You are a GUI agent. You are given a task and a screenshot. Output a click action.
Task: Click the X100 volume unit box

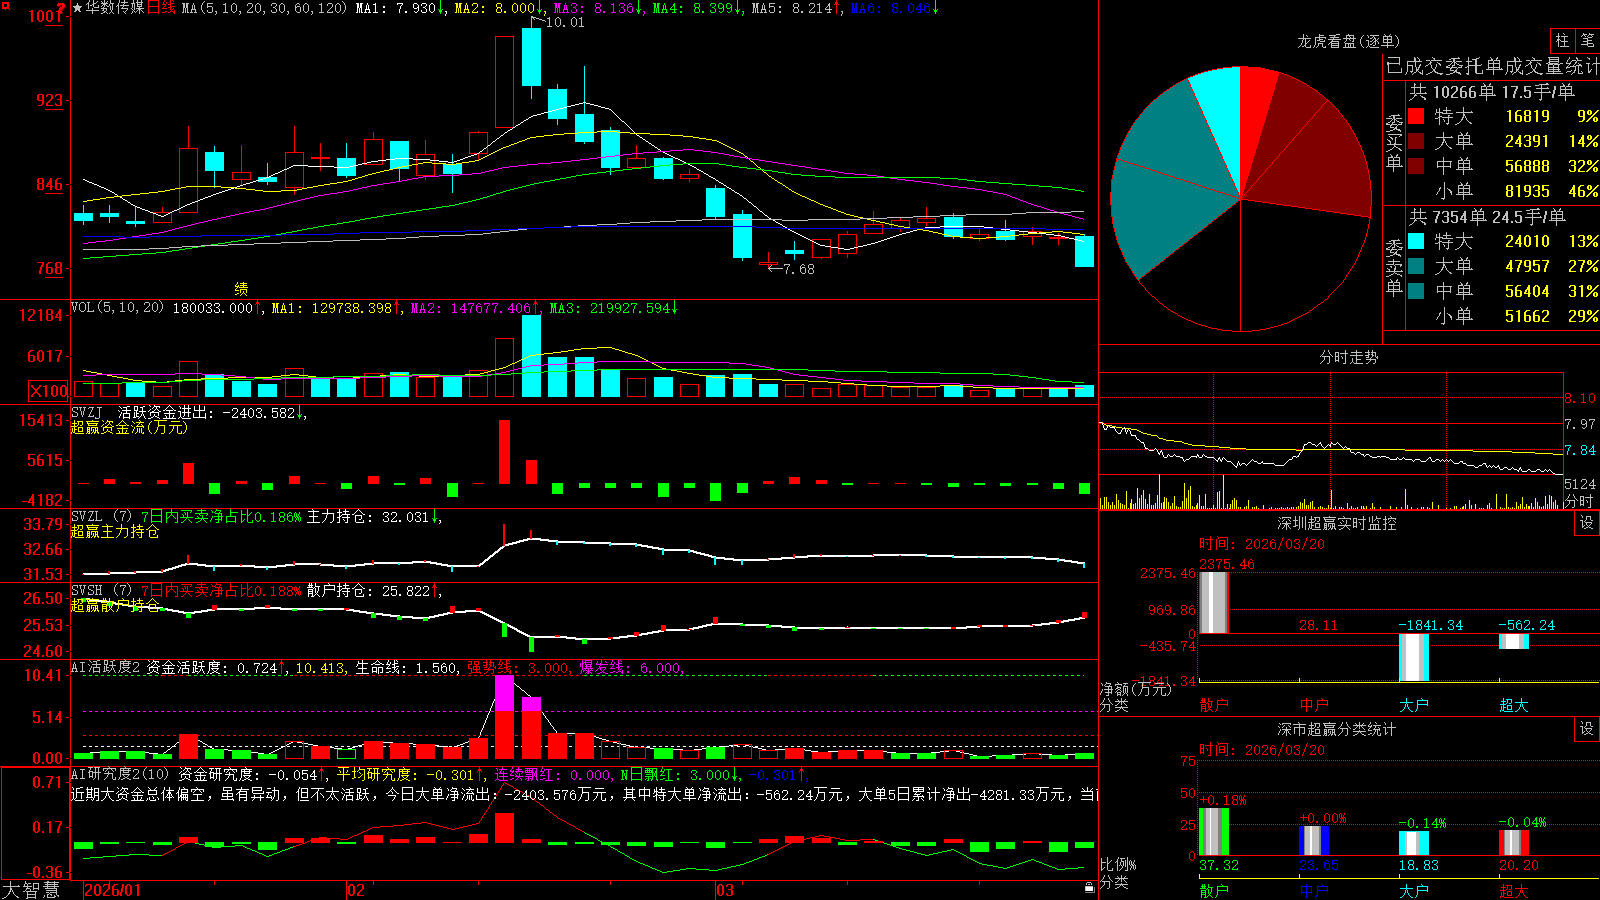(48, 391)
